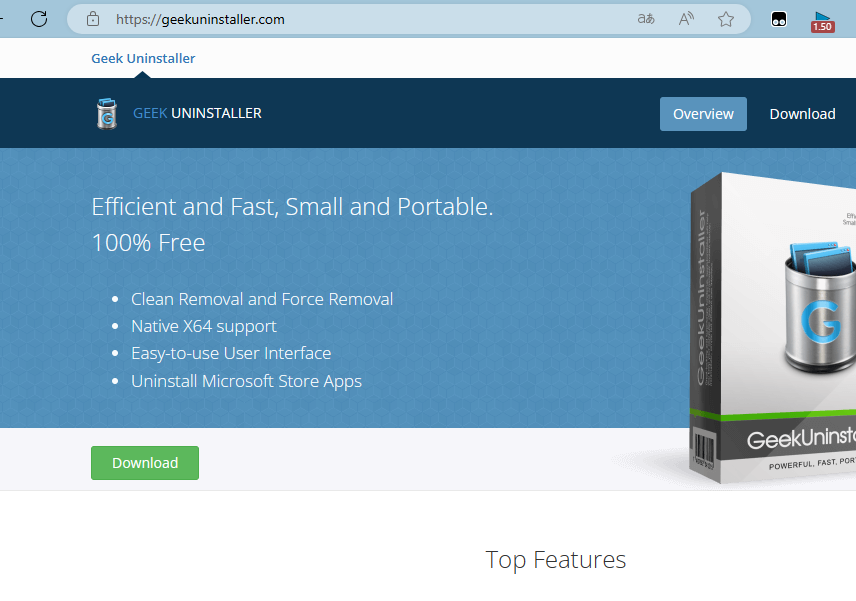Open the Download nav menu item
The width and height of the screenshot is (856, 601).
(x=802, y=114)
